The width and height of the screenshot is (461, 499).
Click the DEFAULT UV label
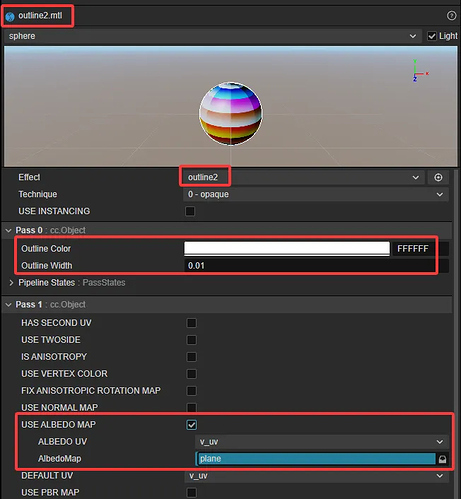[x=47, y=476]
